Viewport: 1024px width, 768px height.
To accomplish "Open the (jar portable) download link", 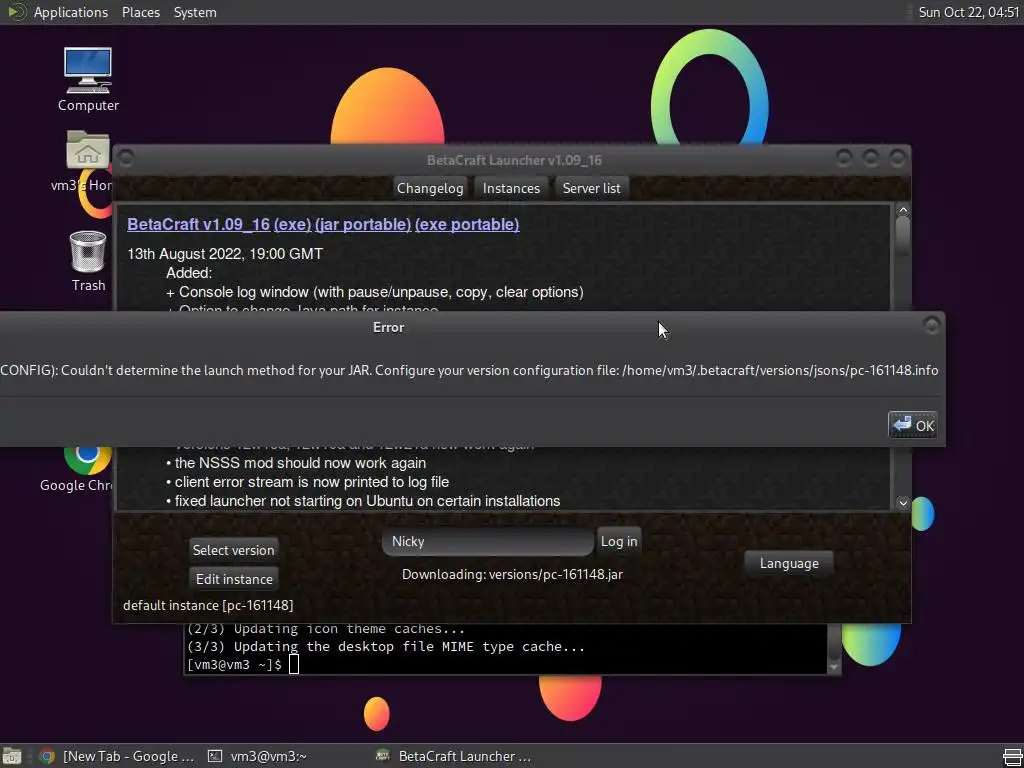I will click(x=363, y=224).
